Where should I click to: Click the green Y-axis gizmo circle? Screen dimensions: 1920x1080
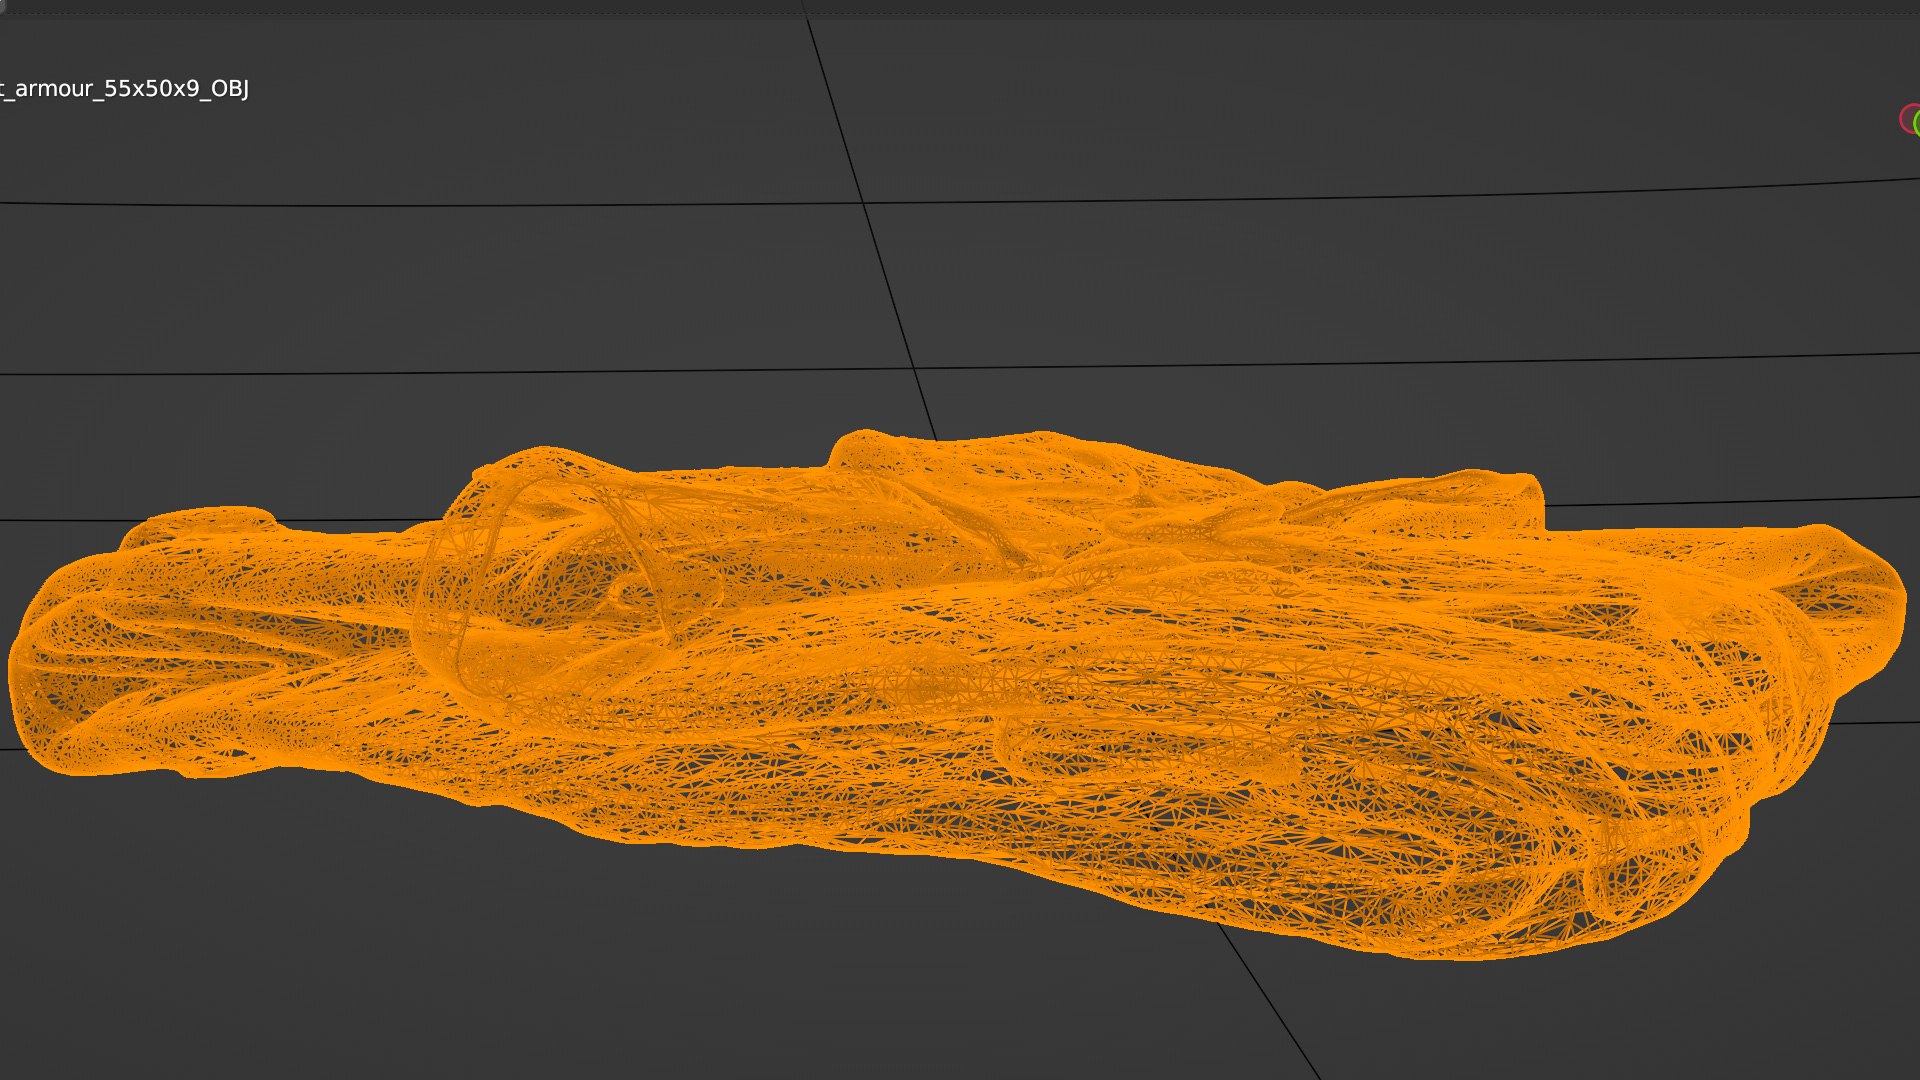coord(1917,123)
